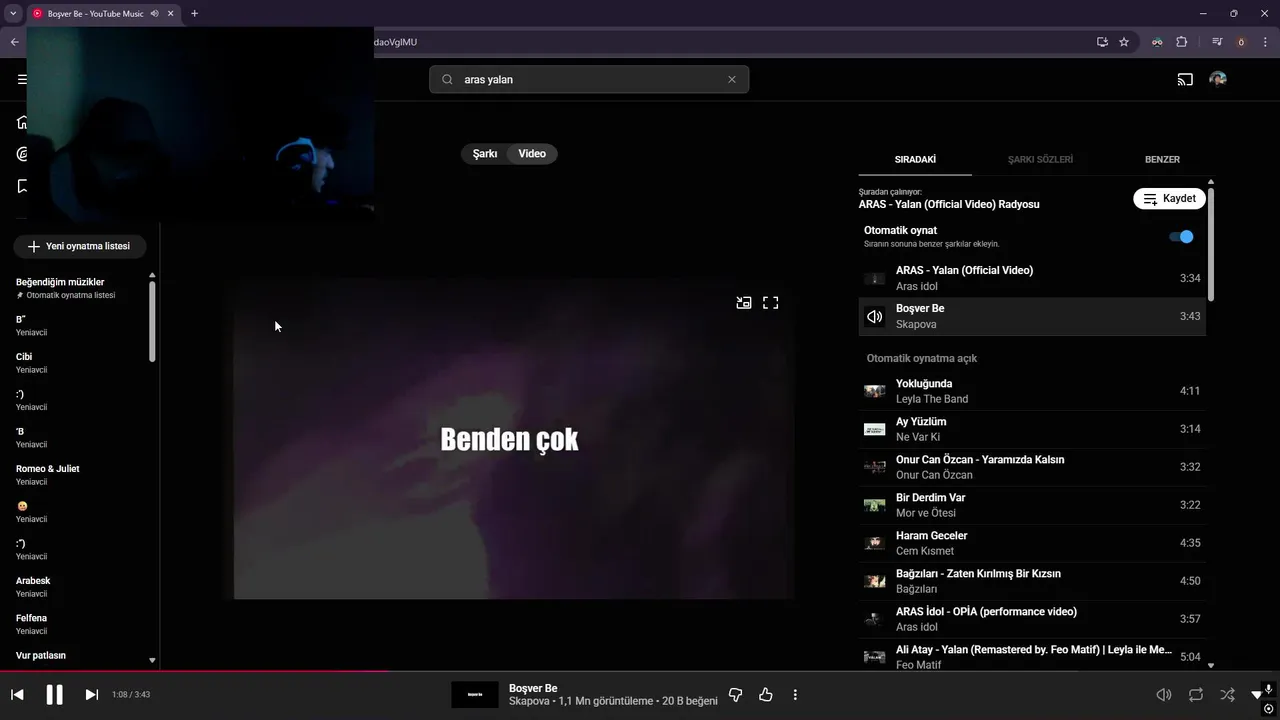Click the microphone overlay icon
Image resolution: width=1280 pixels, height=720 pixels.
(1268, 688)
